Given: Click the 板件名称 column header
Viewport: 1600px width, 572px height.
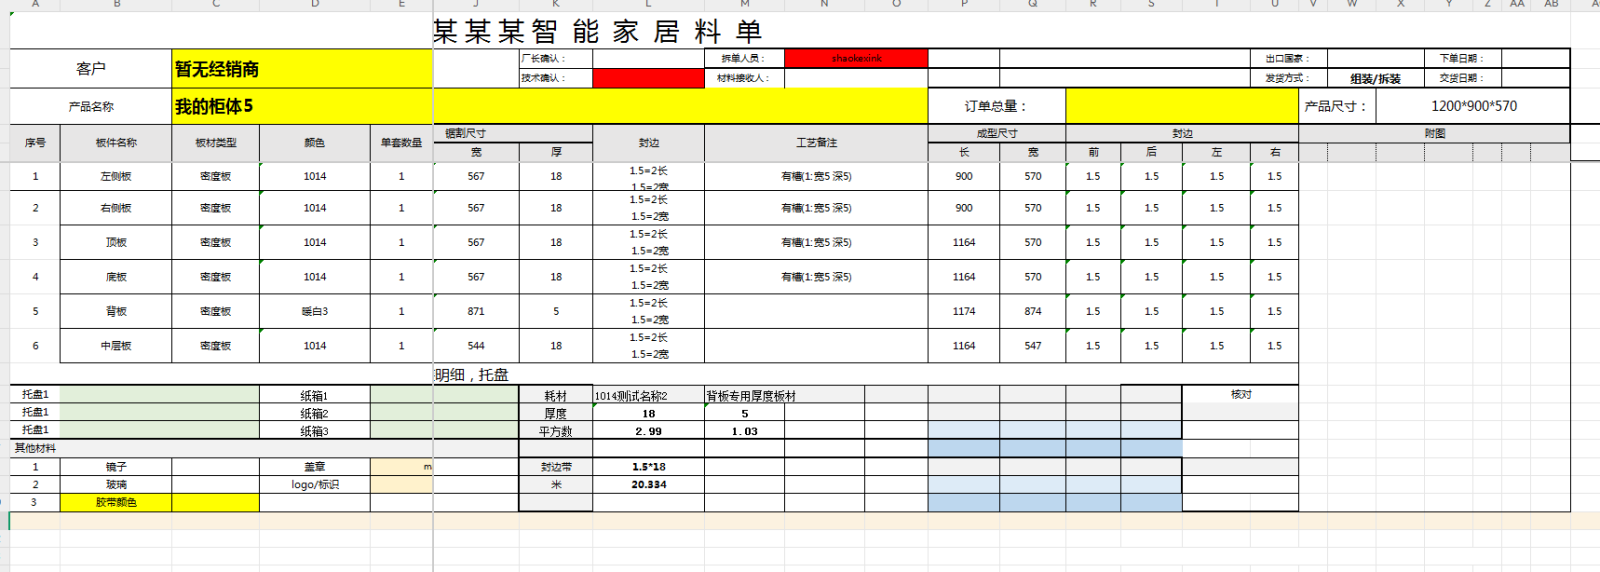Looking at the screenshot, I should 116,143.
